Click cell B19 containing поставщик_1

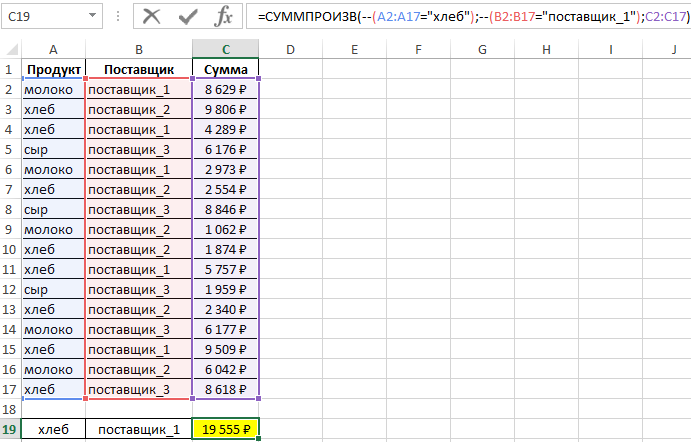point(139,429)
